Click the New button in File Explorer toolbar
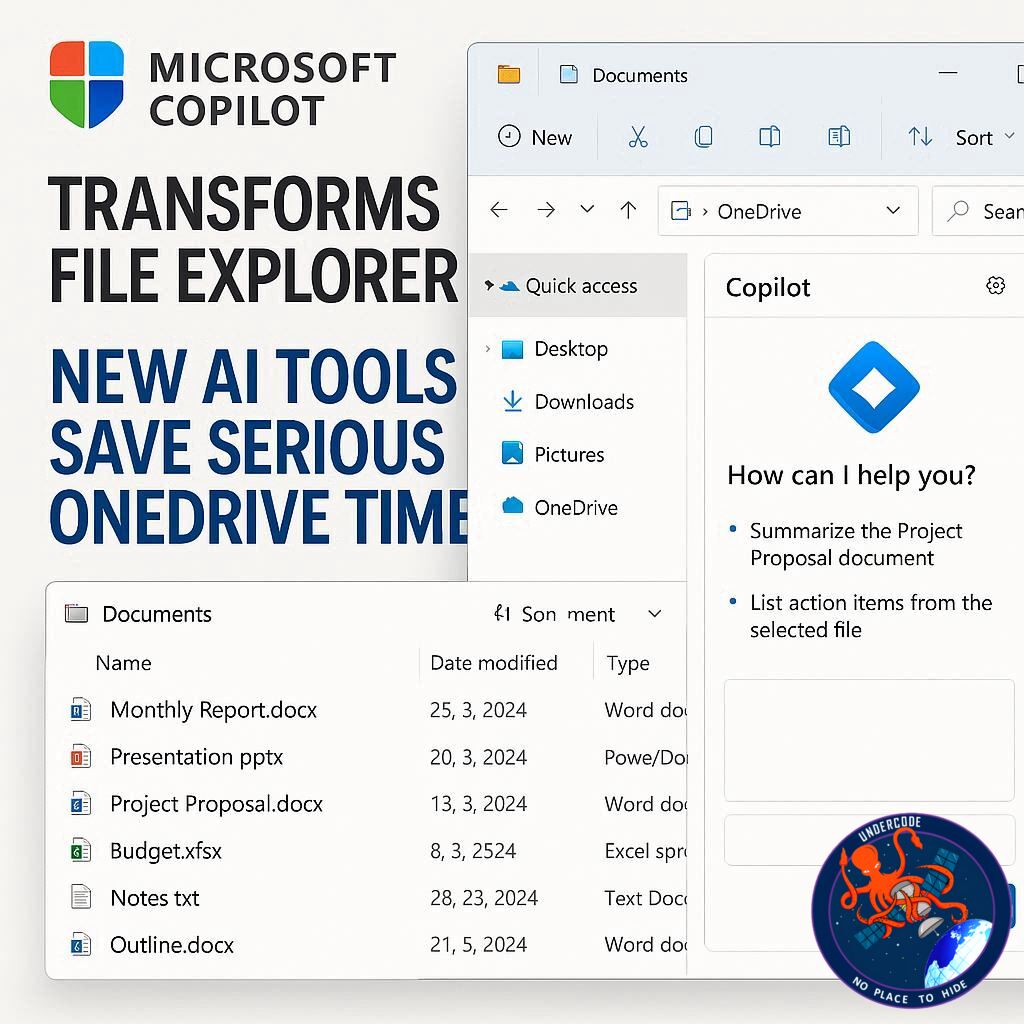The image size is (1024, 1024). pyautogui.click(x=534, y=137)
